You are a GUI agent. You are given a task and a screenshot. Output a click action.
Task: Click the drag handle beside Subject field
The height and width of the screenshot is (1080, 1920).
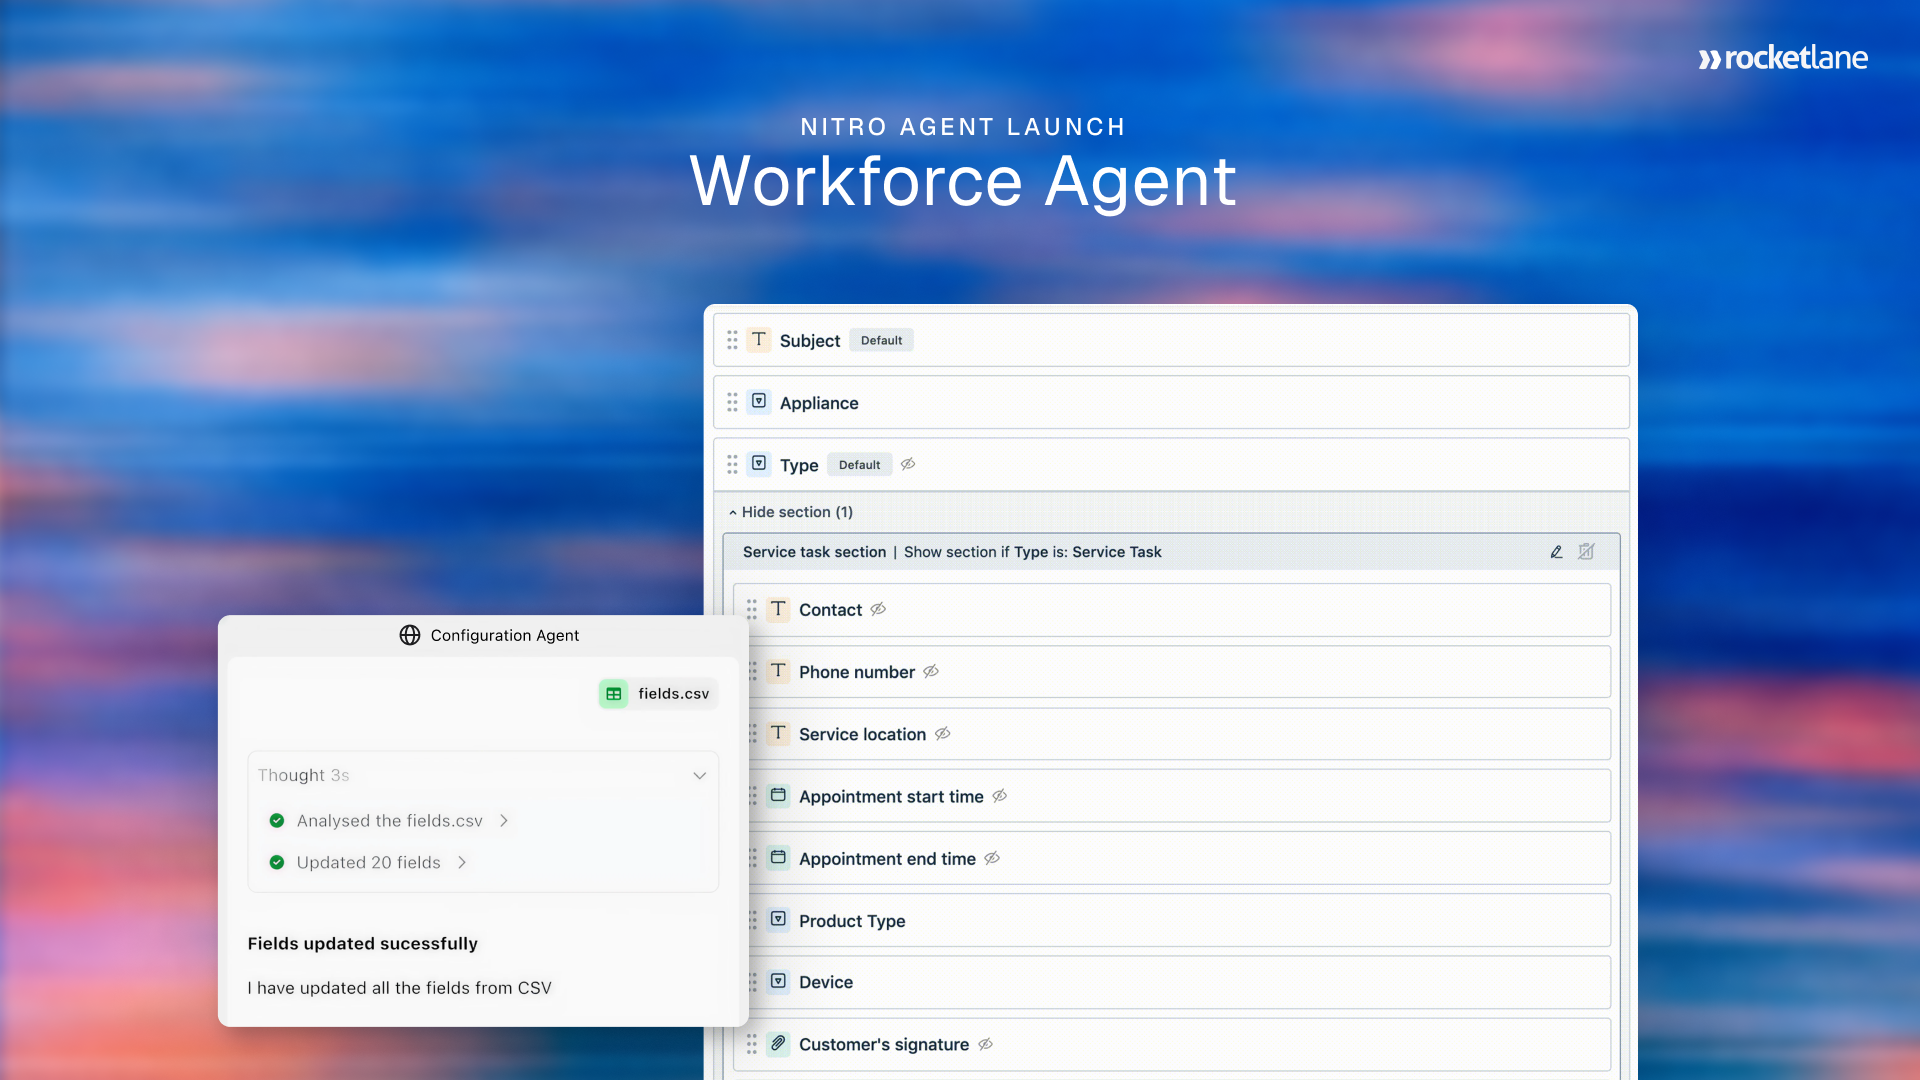click(732, 340)
